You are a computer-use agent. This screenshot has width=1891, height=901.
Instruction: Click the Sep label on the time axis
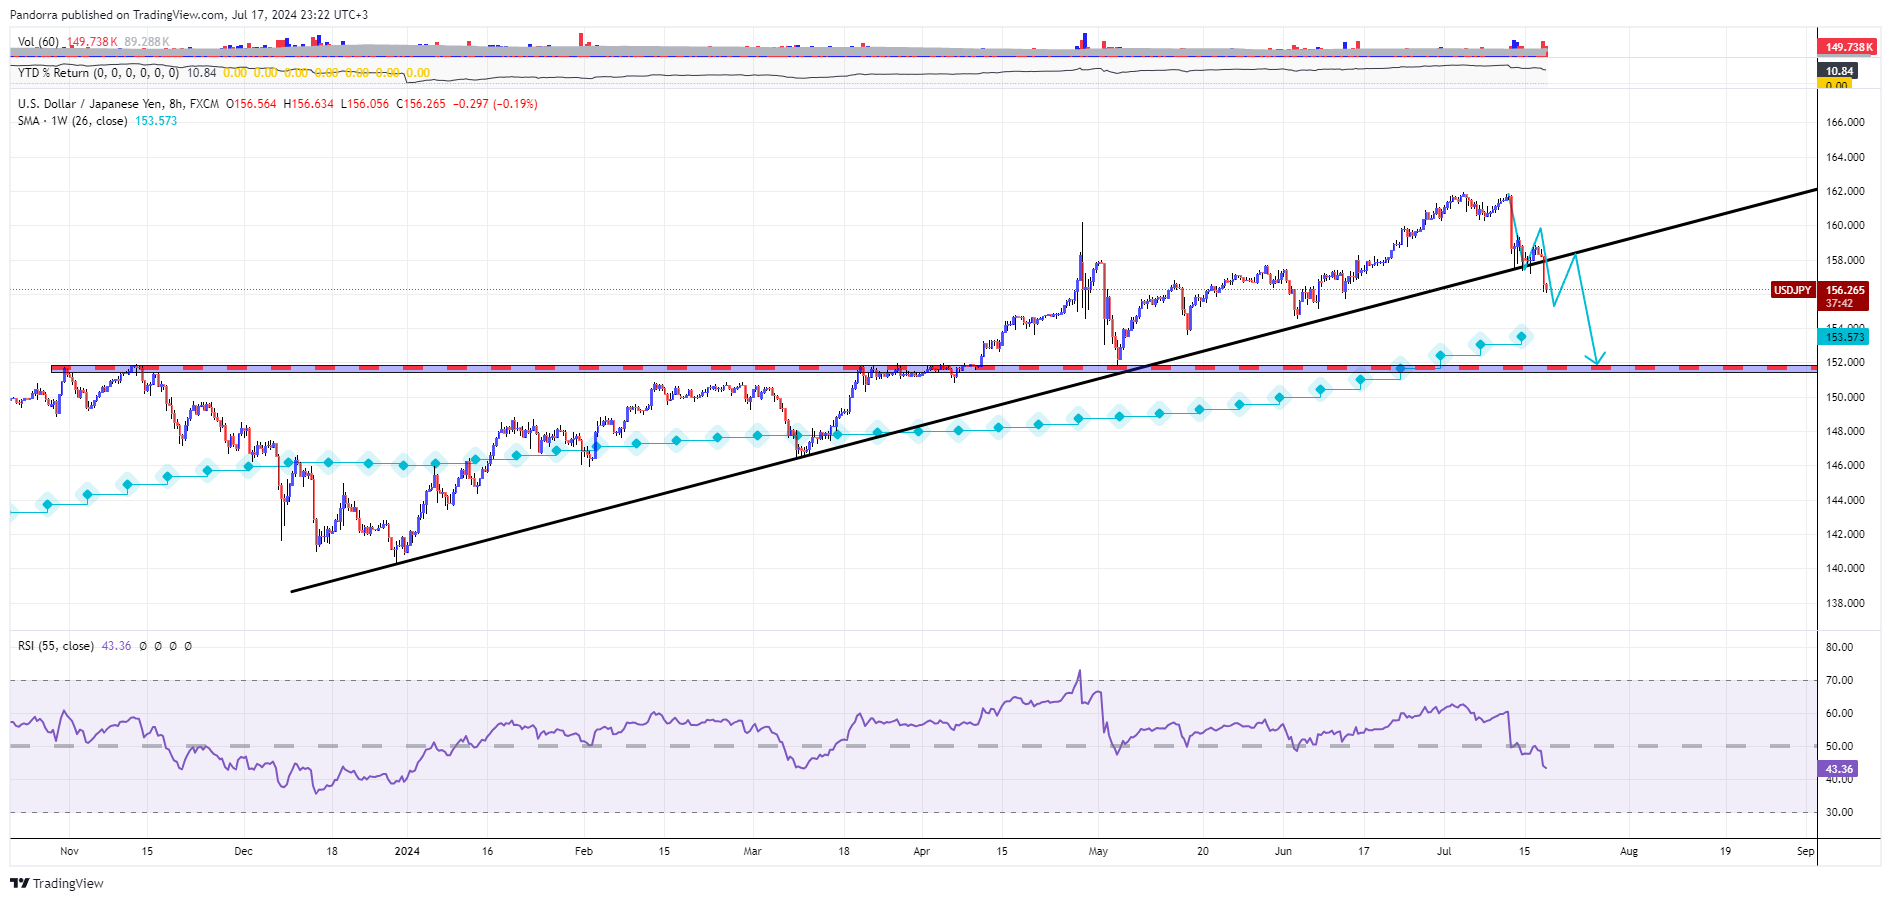[1805, 852]
